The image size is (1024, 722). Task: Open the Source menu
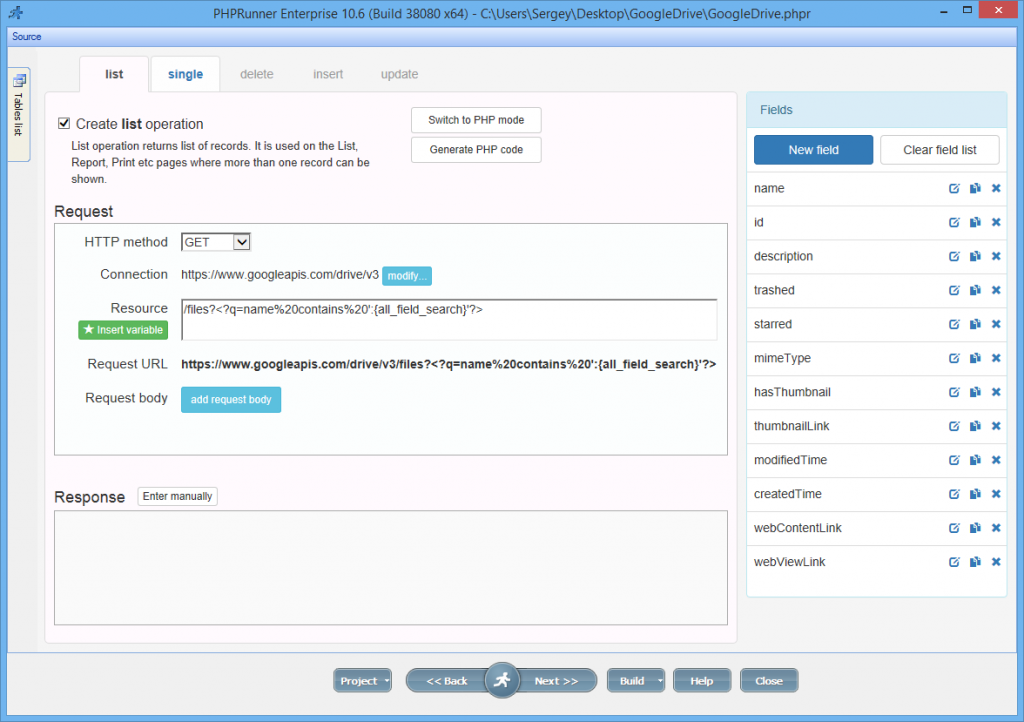point(26,36)
